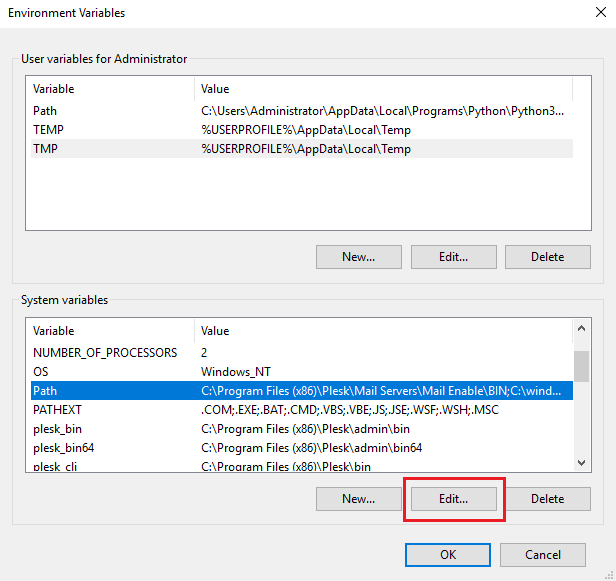616x581 pixels.
Task: Confirm dialog with OK button
Action: (448, 554)
